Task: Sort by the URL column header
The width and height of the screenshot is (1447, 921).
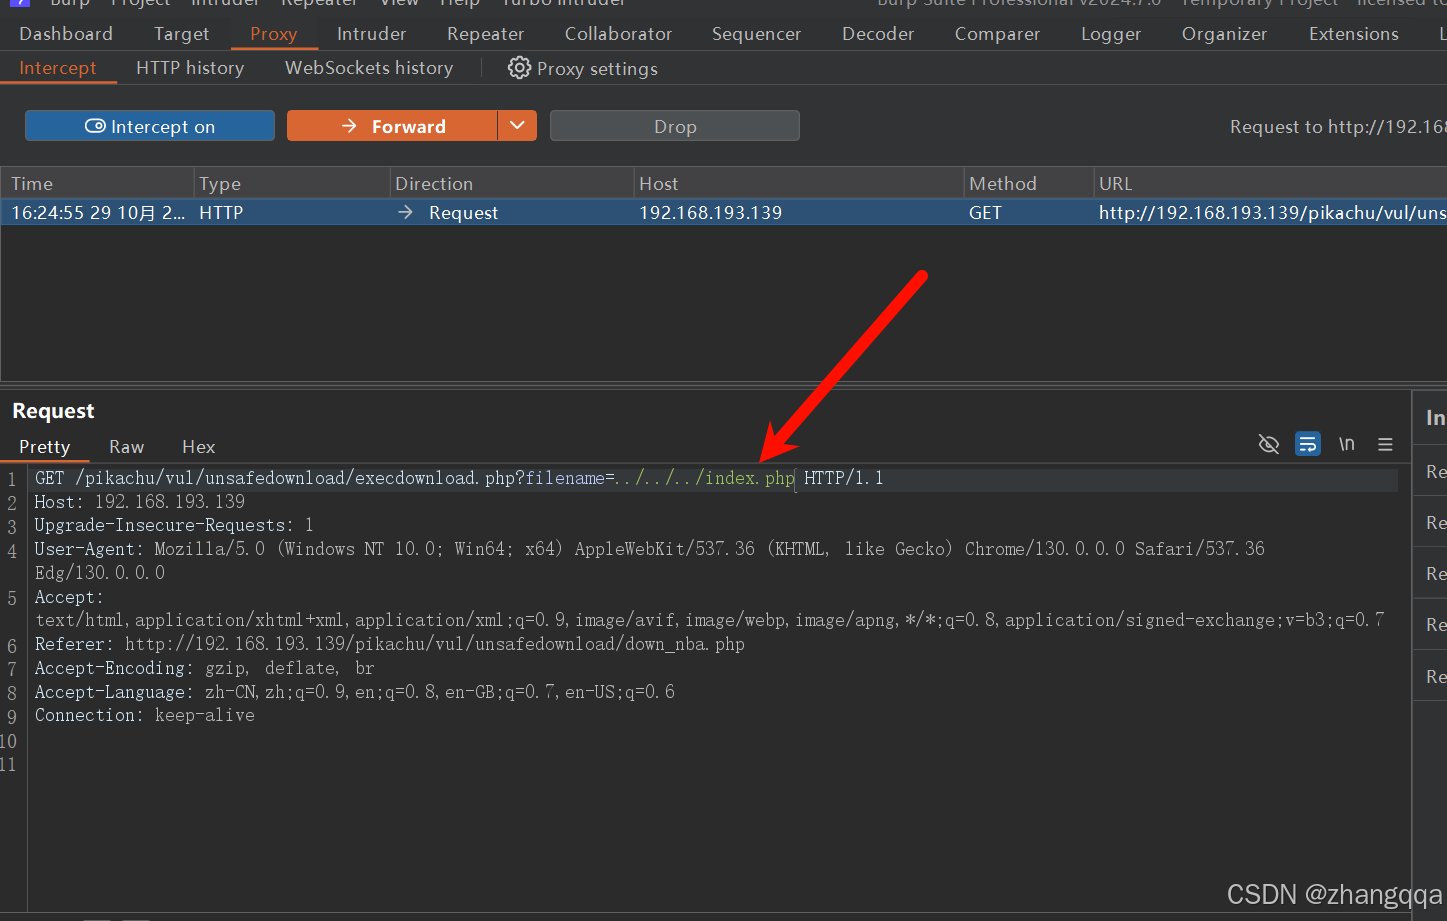Action: coord(1271,184)
